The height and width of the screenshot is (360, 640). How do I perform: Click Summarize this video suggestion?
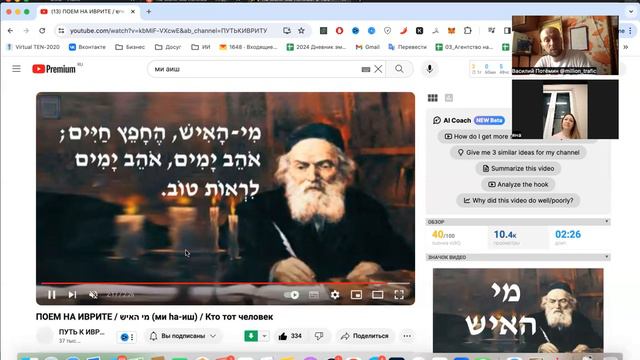[x=518, y=168]
